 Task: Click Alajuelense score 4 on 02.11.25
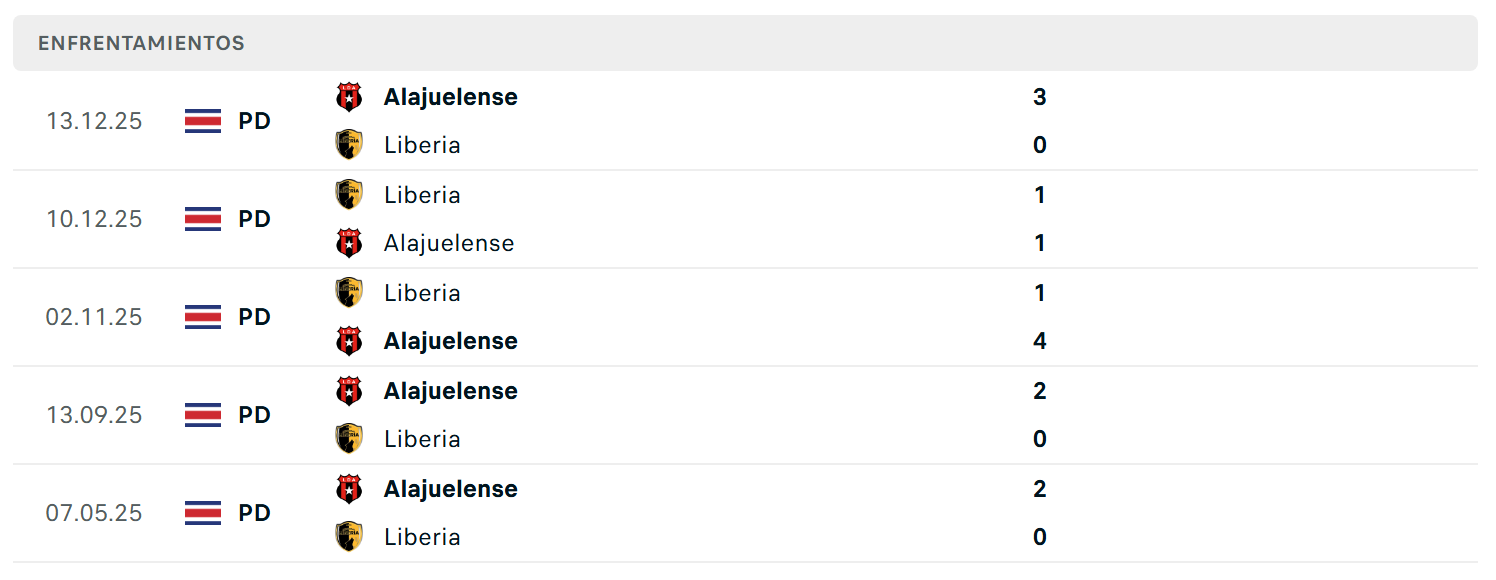(1040, 341)
